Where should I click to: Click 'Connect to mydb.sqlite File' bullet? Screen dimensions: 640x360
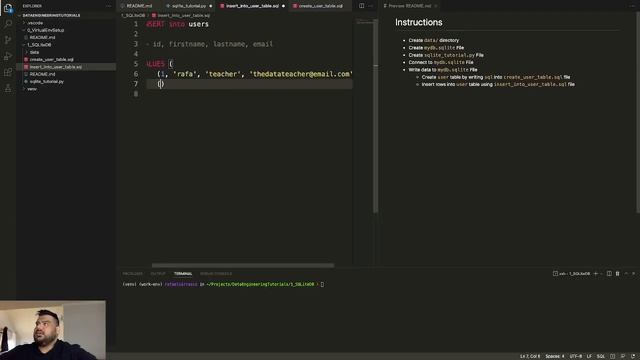pyautogui.click(x=441, y=62)
